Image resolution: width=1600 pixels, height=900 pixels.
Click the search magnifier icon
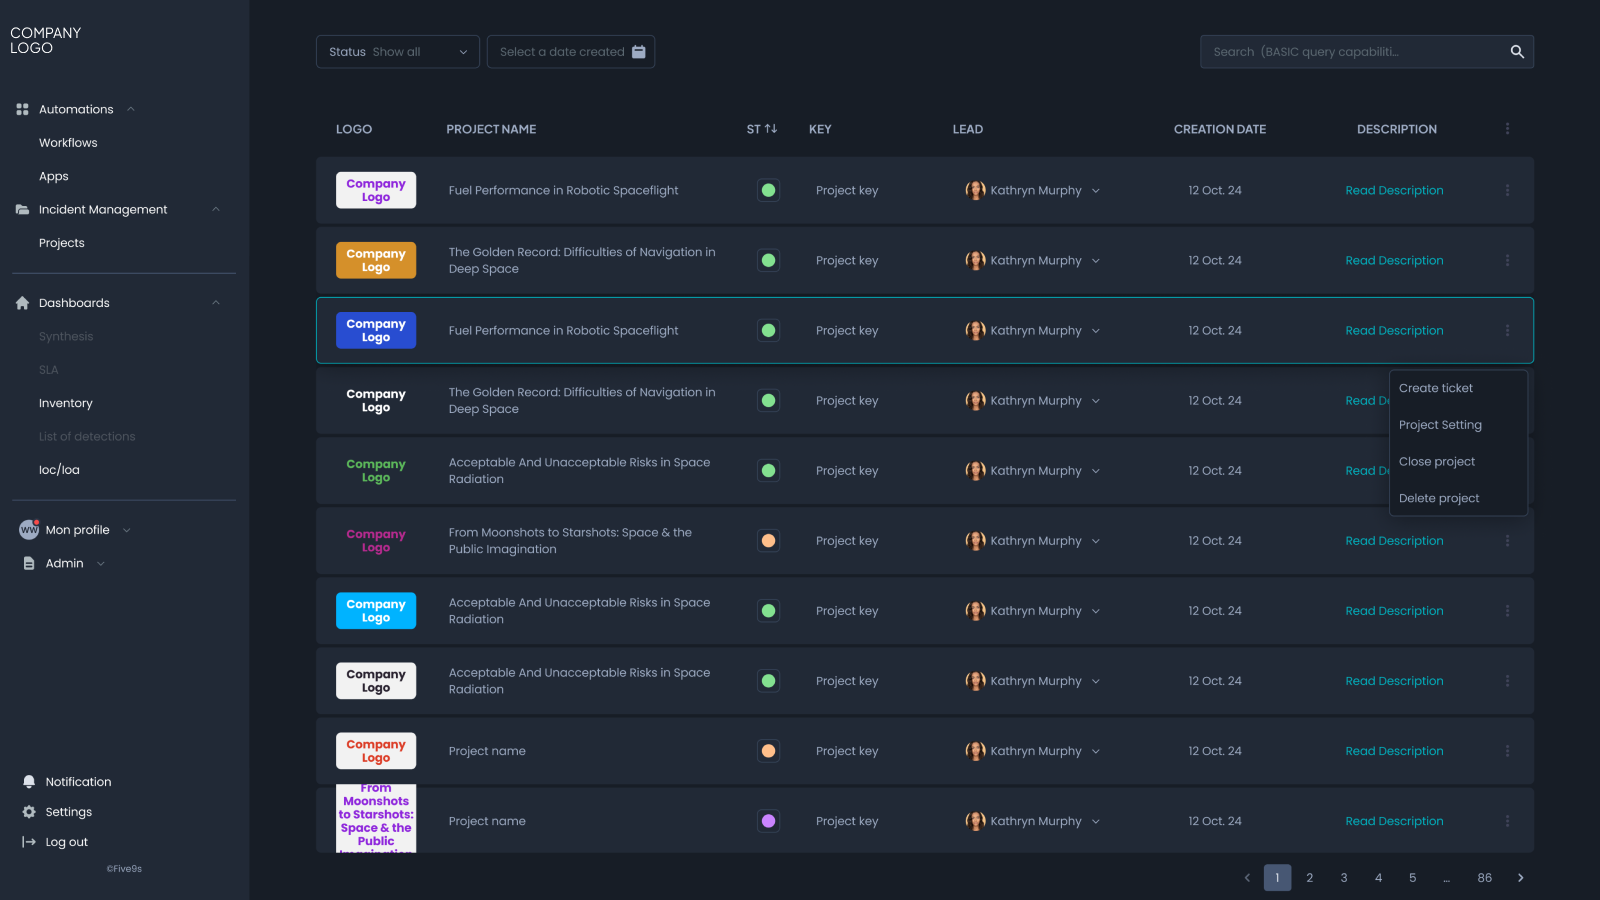pos(1517,52)
